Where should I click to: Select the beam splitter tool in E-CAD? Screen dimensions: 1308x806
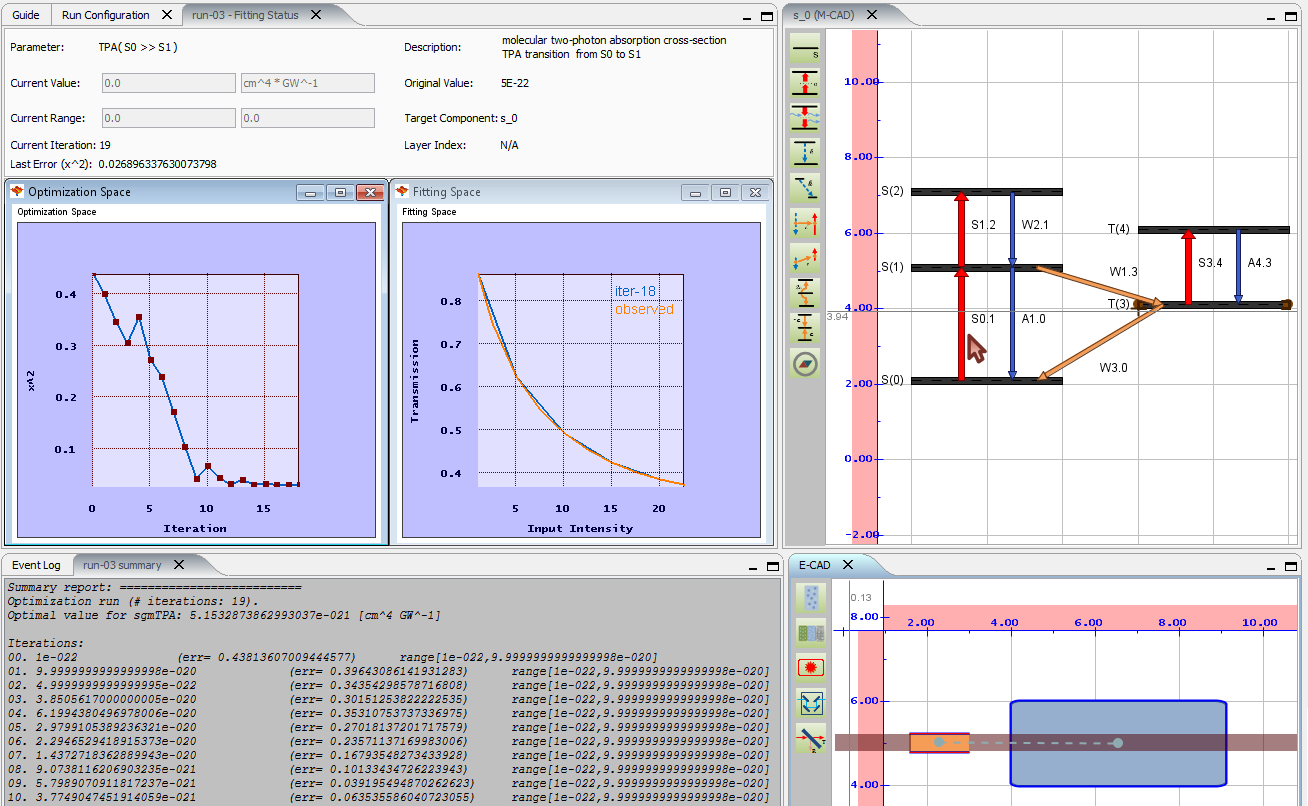(x=811, y=739)
